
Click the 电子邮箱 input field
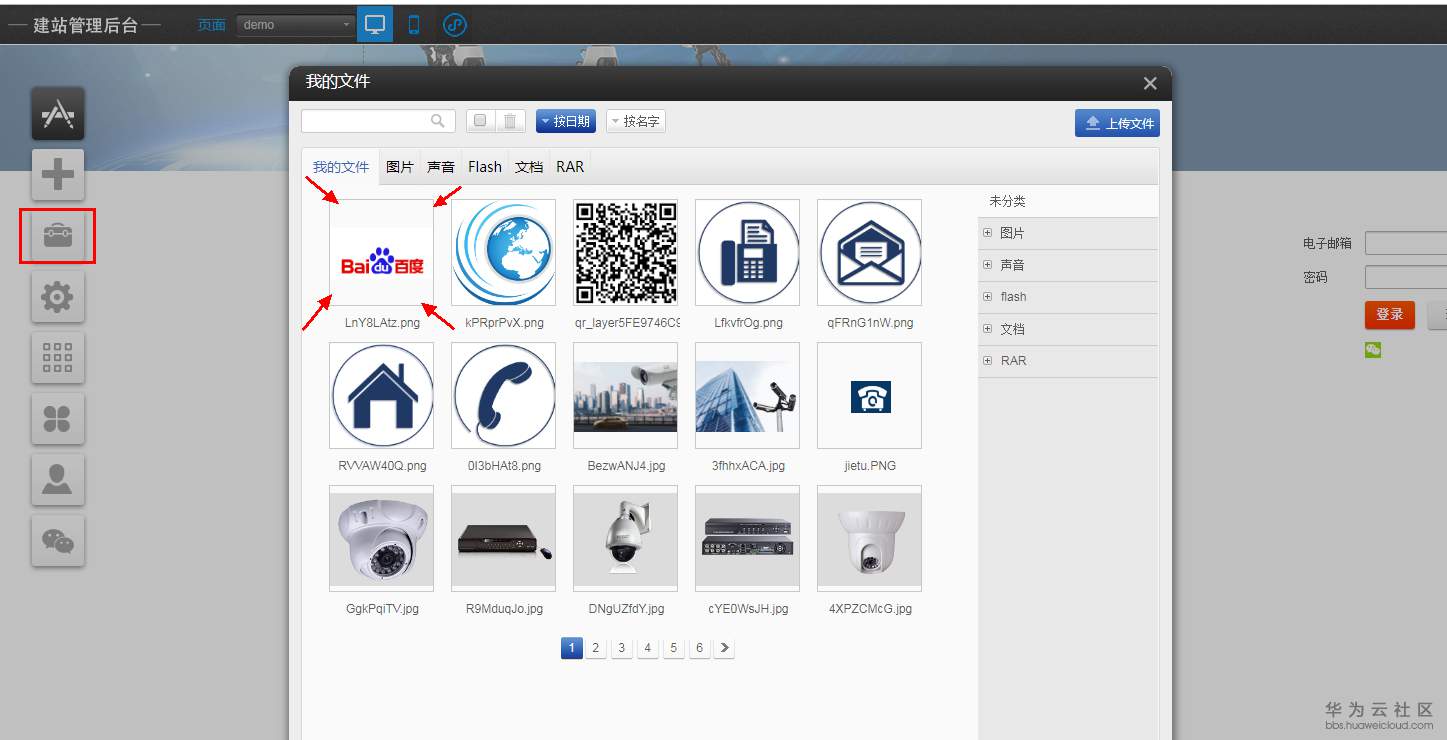pos(1406,243)
